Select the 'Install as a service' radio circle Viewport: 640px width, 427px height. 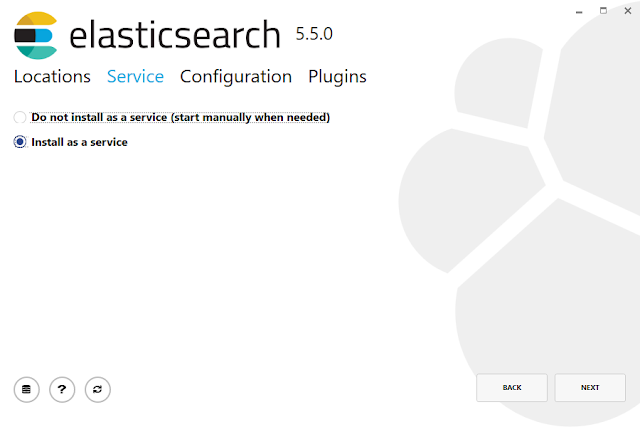click(x=20, y=142)
